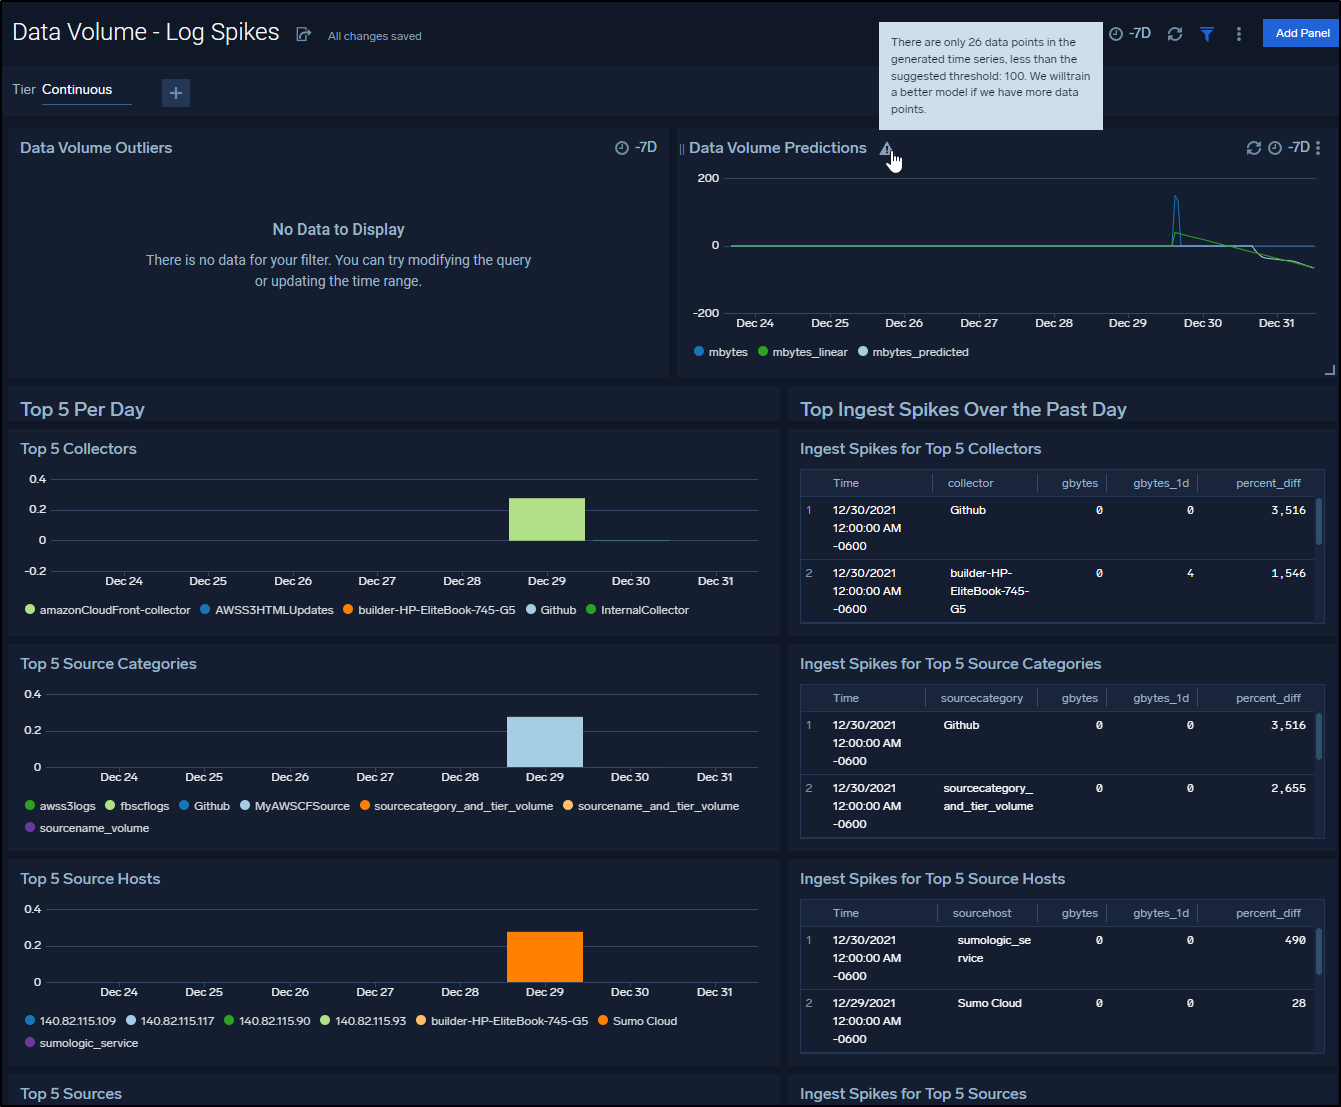Select 2,655 percent_diff value cell
Screen dimensions: 1341x1107
pyautogui.click(x=1288, y=788)
